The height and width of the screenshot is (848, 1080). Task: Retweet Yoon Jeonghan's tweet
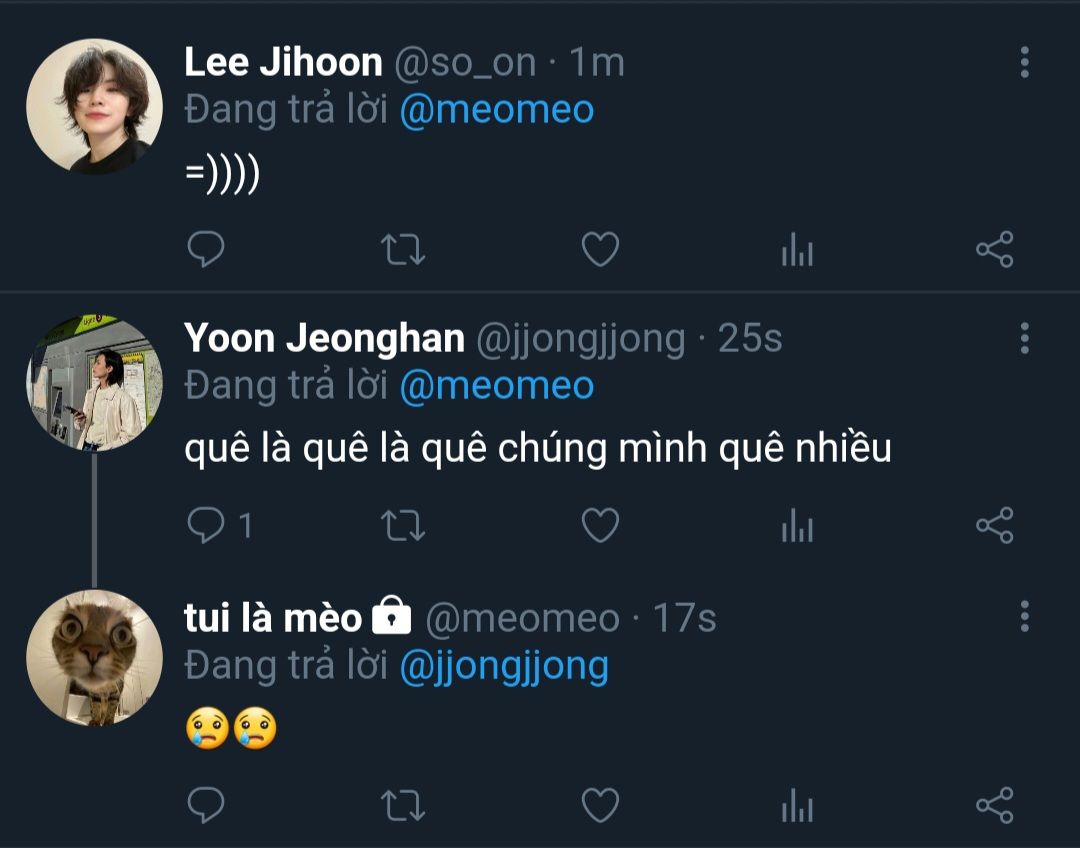(x=404, y=525)
